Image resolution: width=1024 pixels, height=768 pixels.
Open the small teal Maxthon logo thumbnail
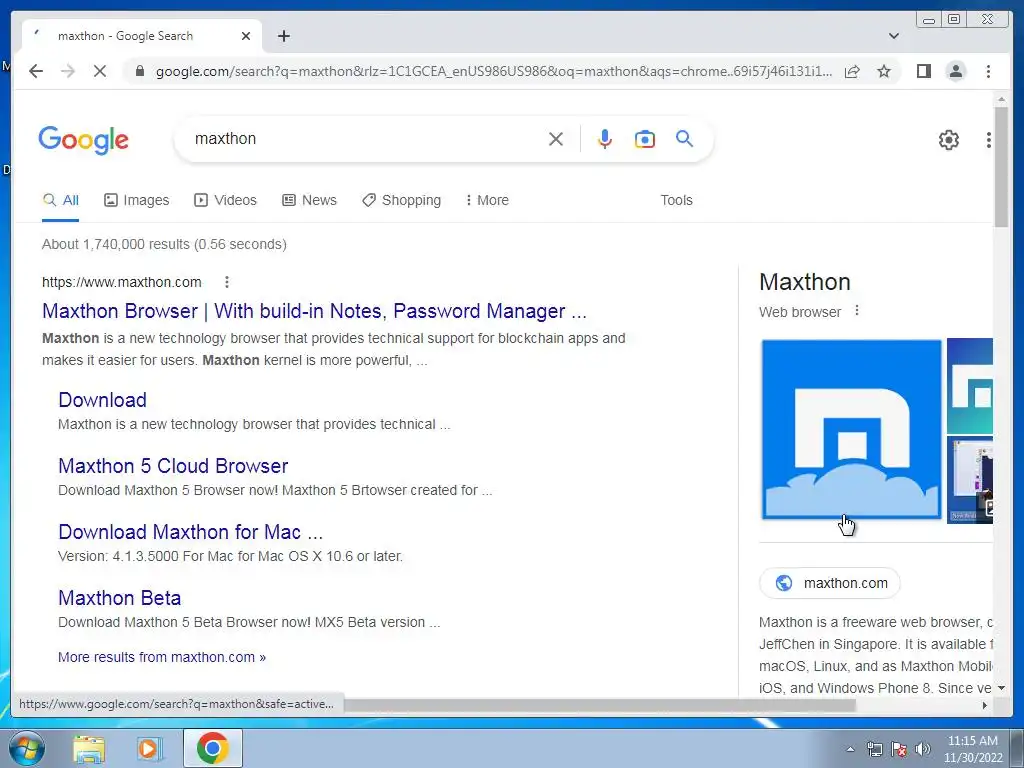(x=970, y=386)
